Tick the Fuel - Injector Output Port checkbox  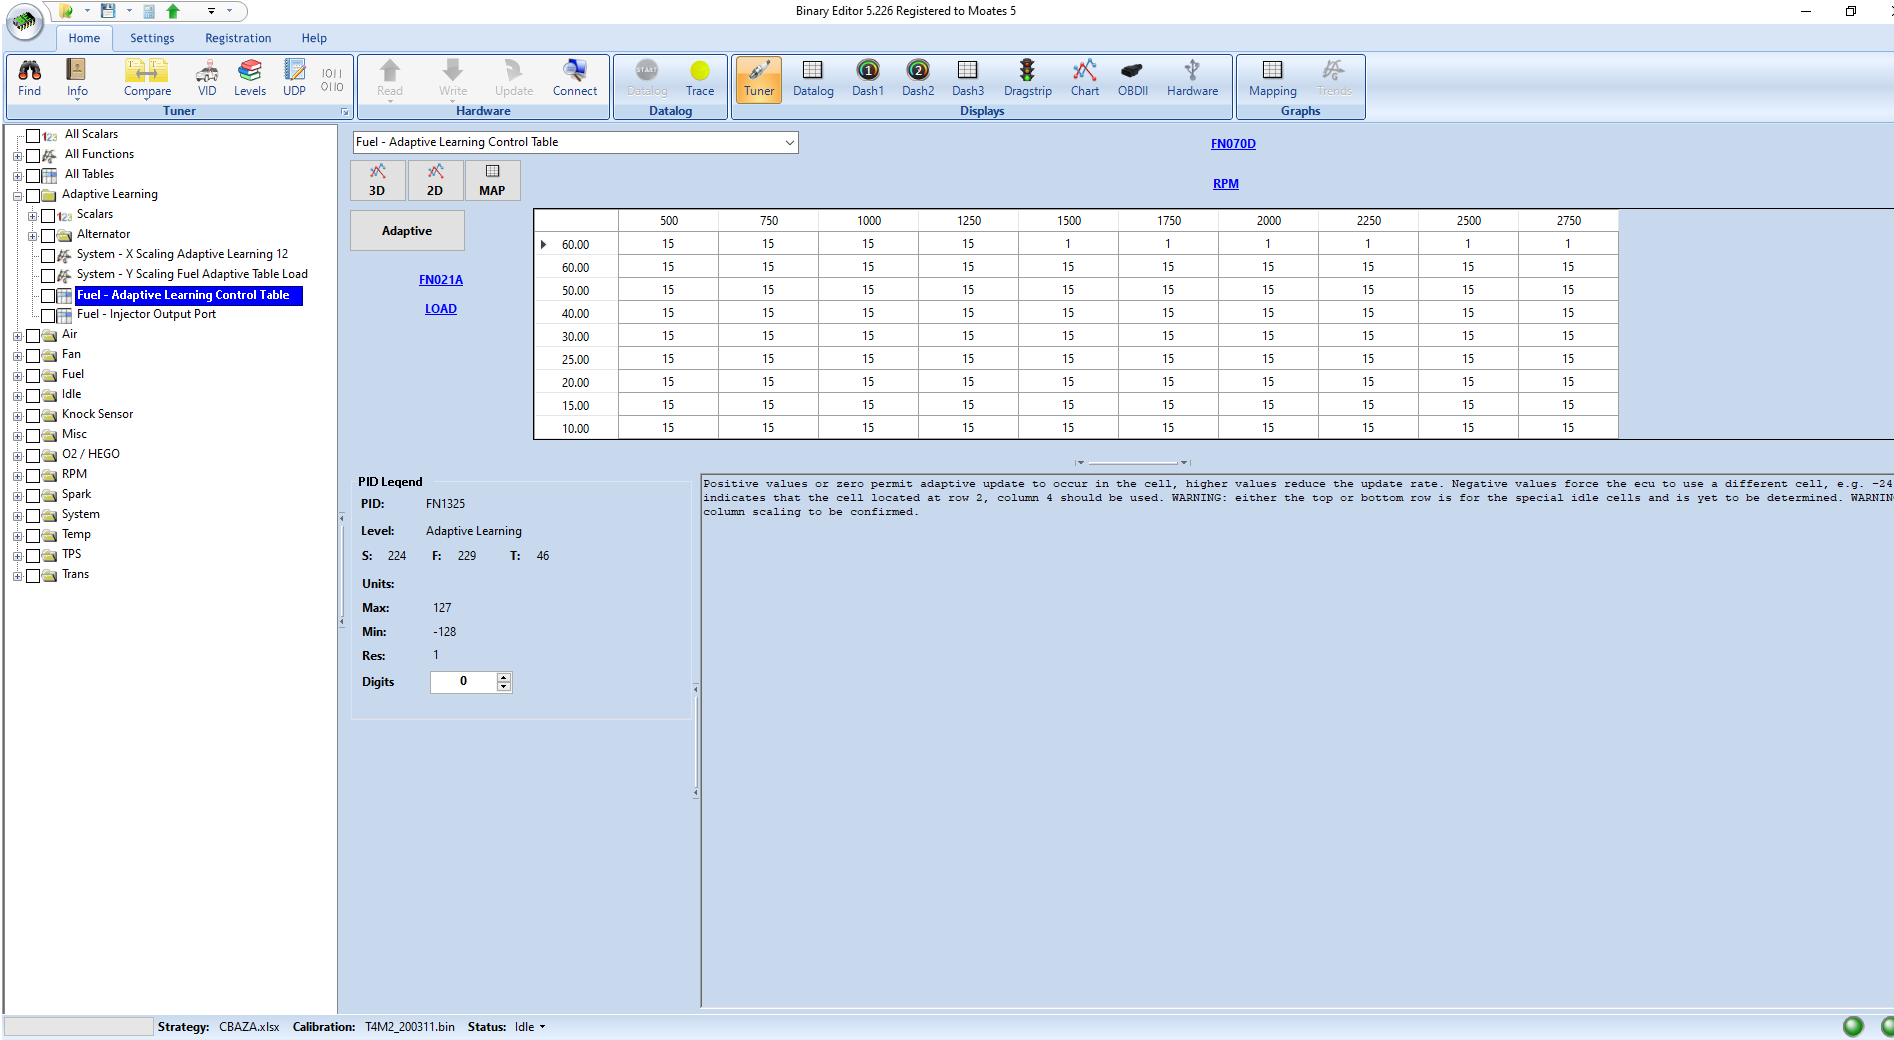(48, 315)
